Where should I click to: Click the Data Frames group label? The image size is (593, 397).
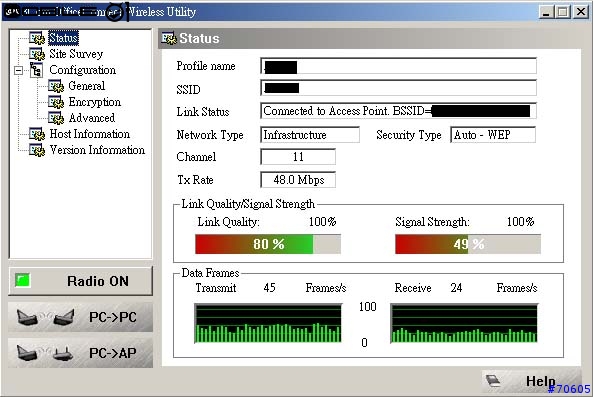pyautogui.click(x=210, y=273)
